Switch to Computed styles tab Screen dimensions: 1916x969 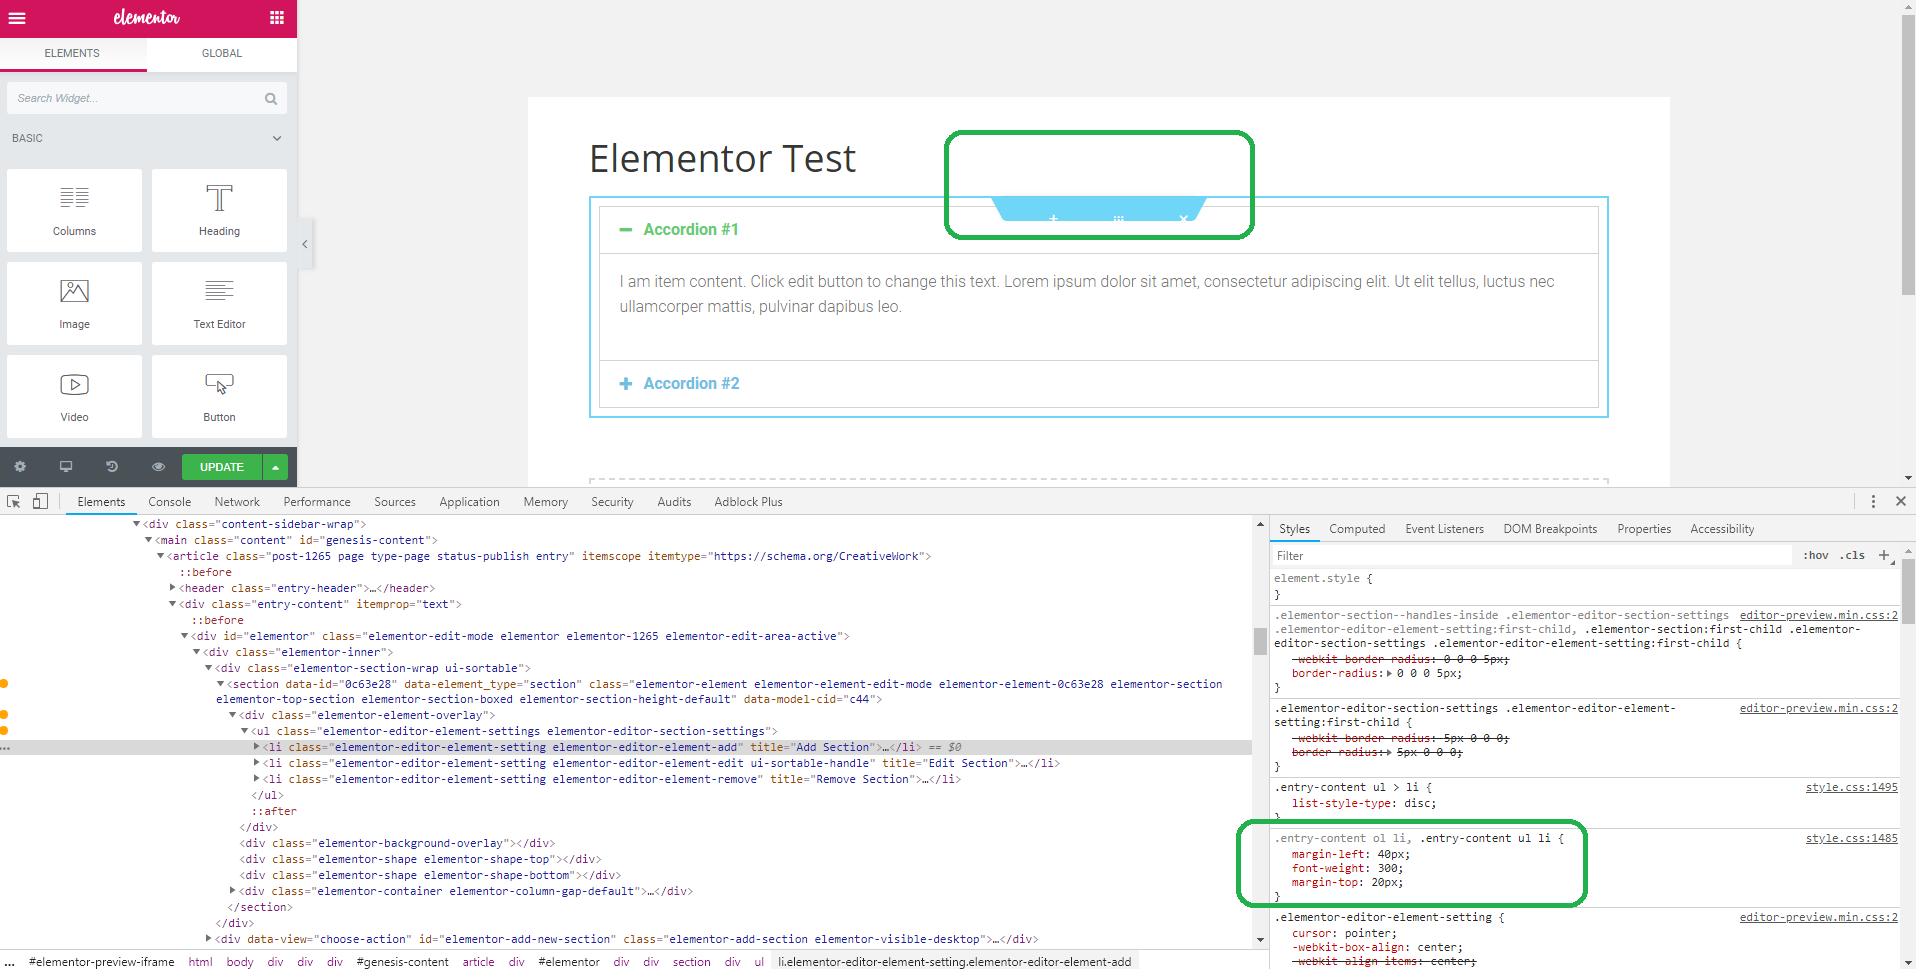[x=1357, y=529]
